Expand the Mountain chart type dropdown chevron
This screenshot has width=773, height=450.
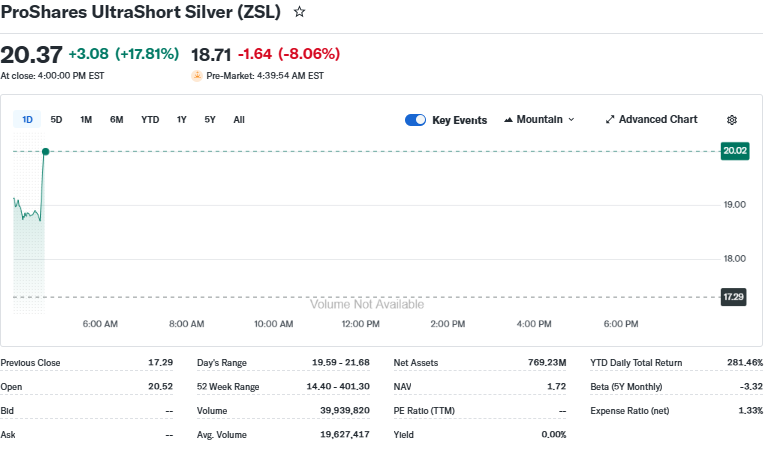point(571,120)
